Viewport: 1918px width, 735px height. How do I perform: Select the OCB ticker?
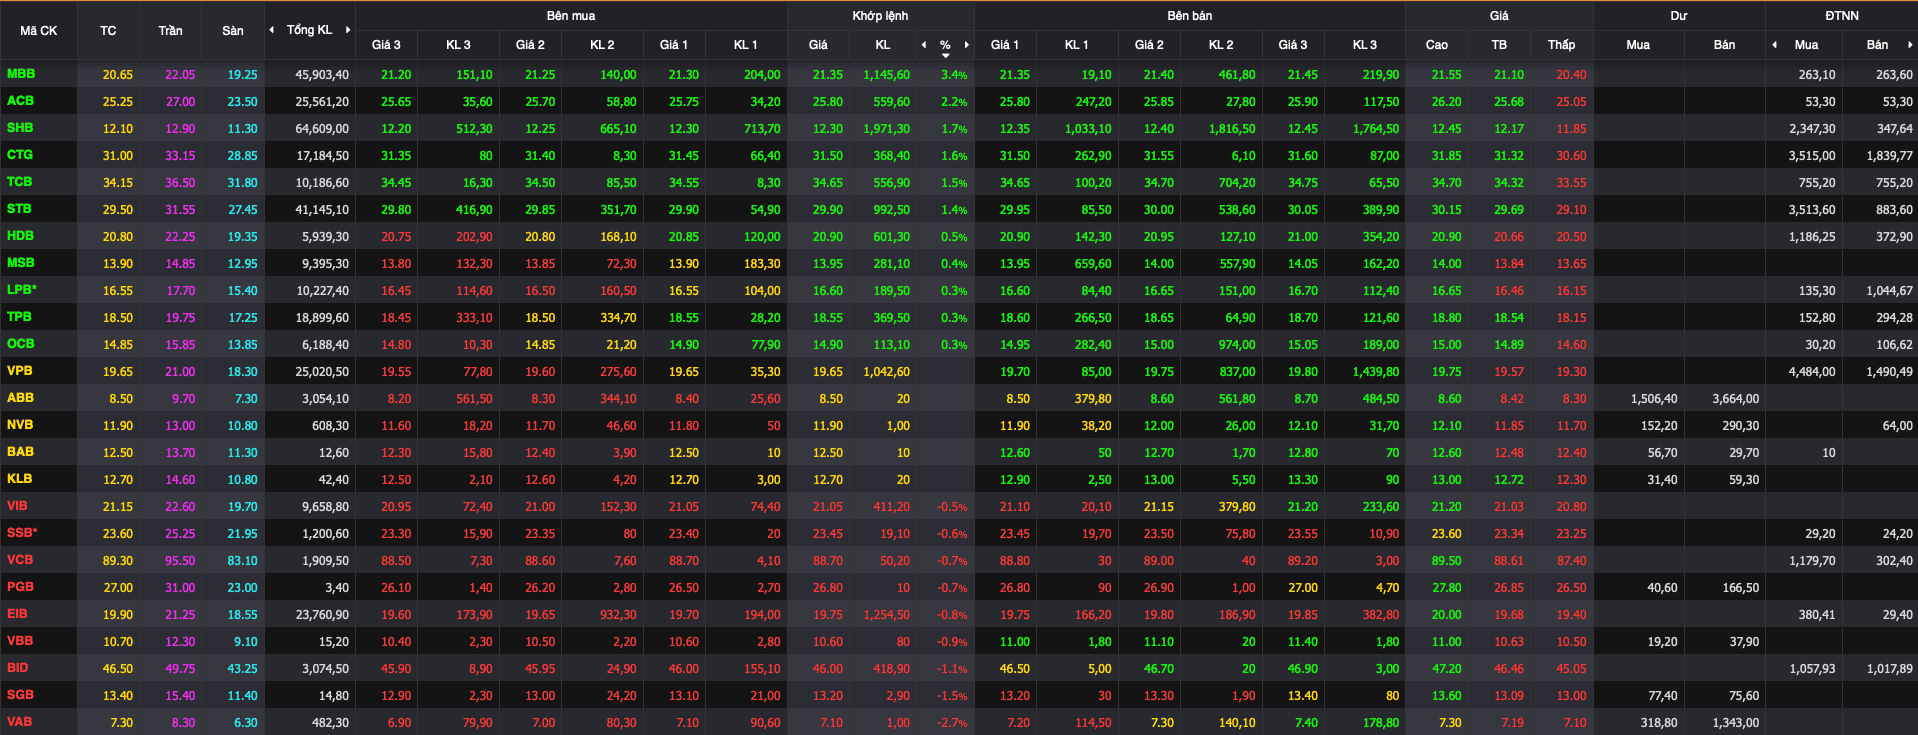point(21,344)
